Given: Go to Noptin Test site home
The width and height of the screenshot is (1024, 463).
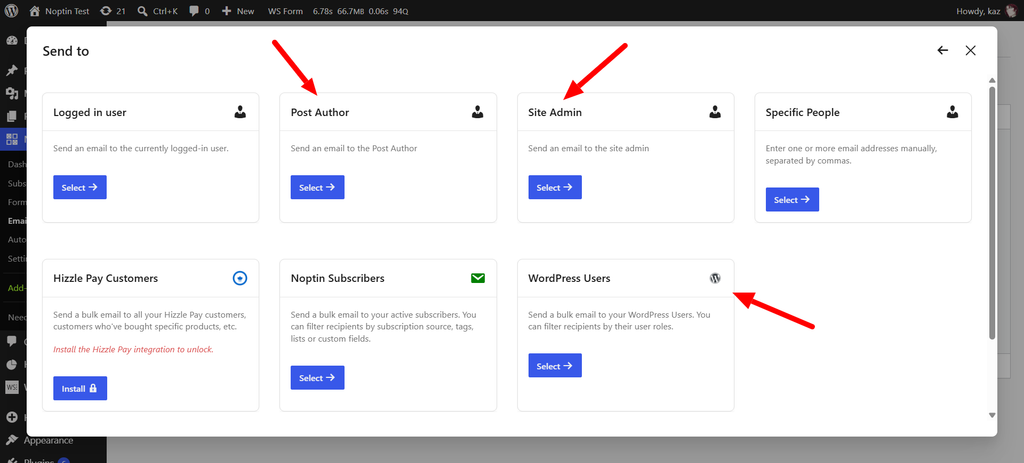Looking at the screenshot, I should coord(59,11).
